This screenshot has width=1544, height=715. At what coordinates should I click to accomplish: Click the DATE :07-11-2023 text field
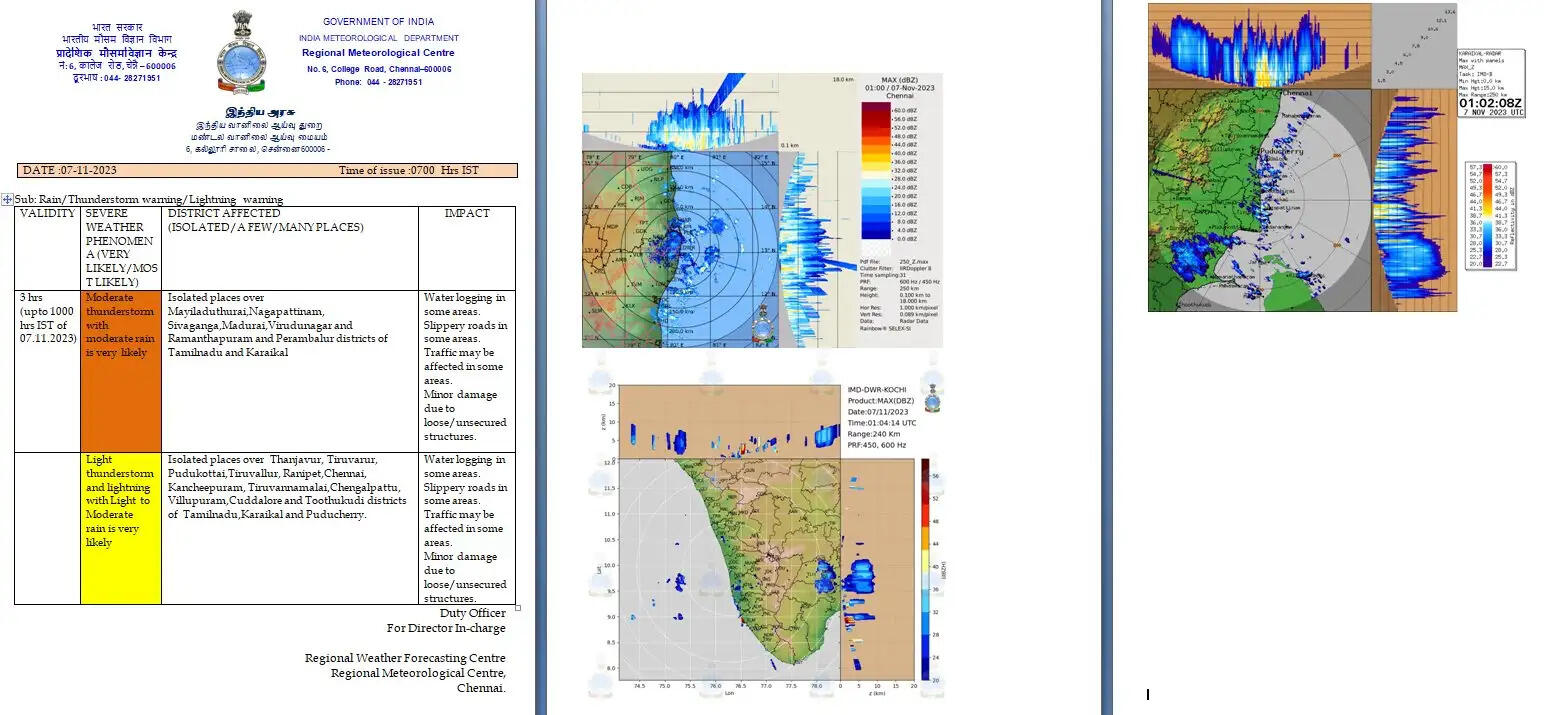(x=70, y=171)
